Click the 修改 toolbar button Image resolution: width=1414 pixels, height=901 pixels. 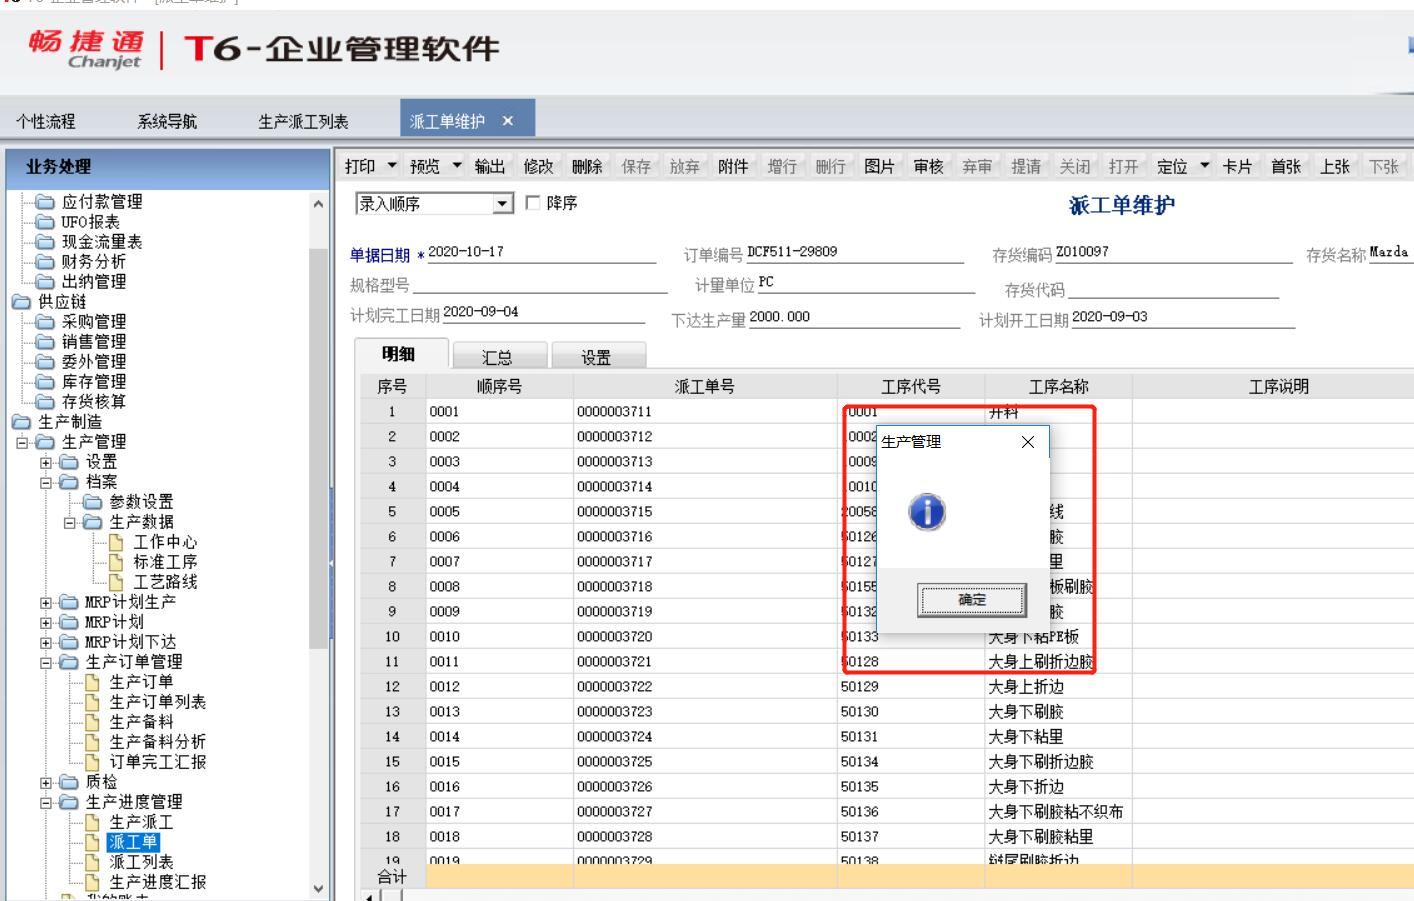538,166
